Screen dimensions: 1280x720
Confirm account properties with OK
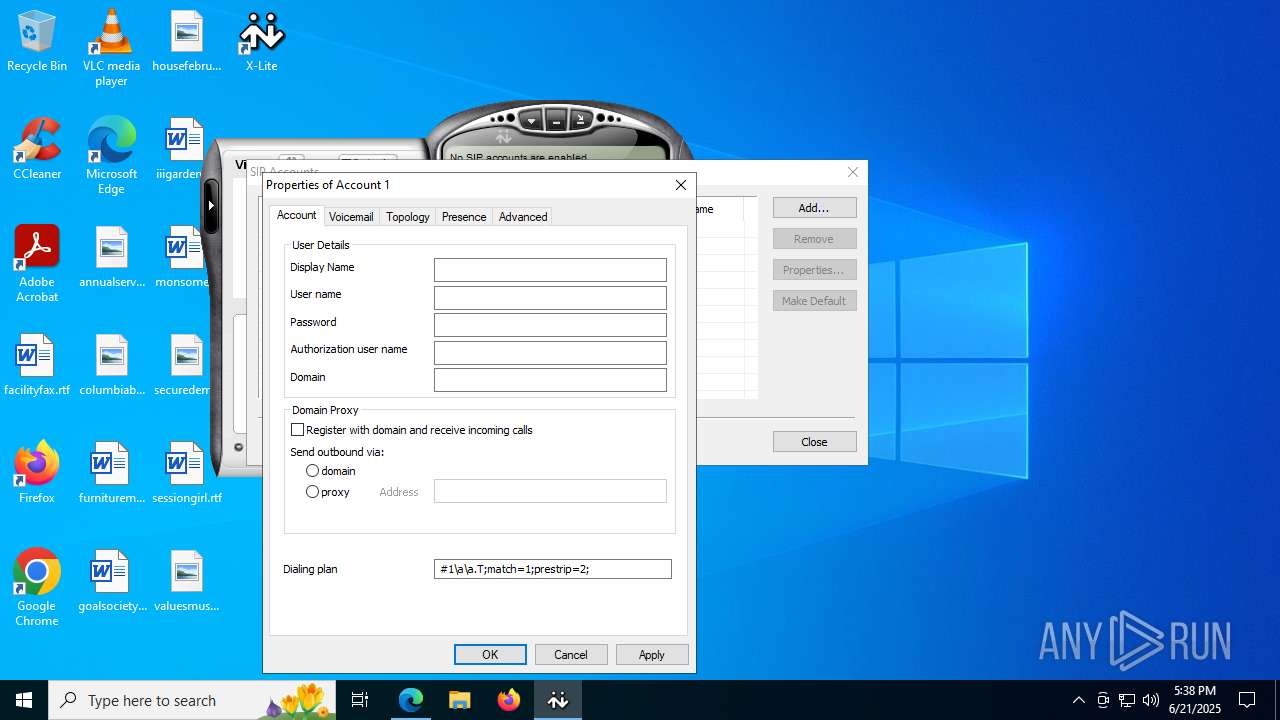pyautogui.click(x=490, y=655)
